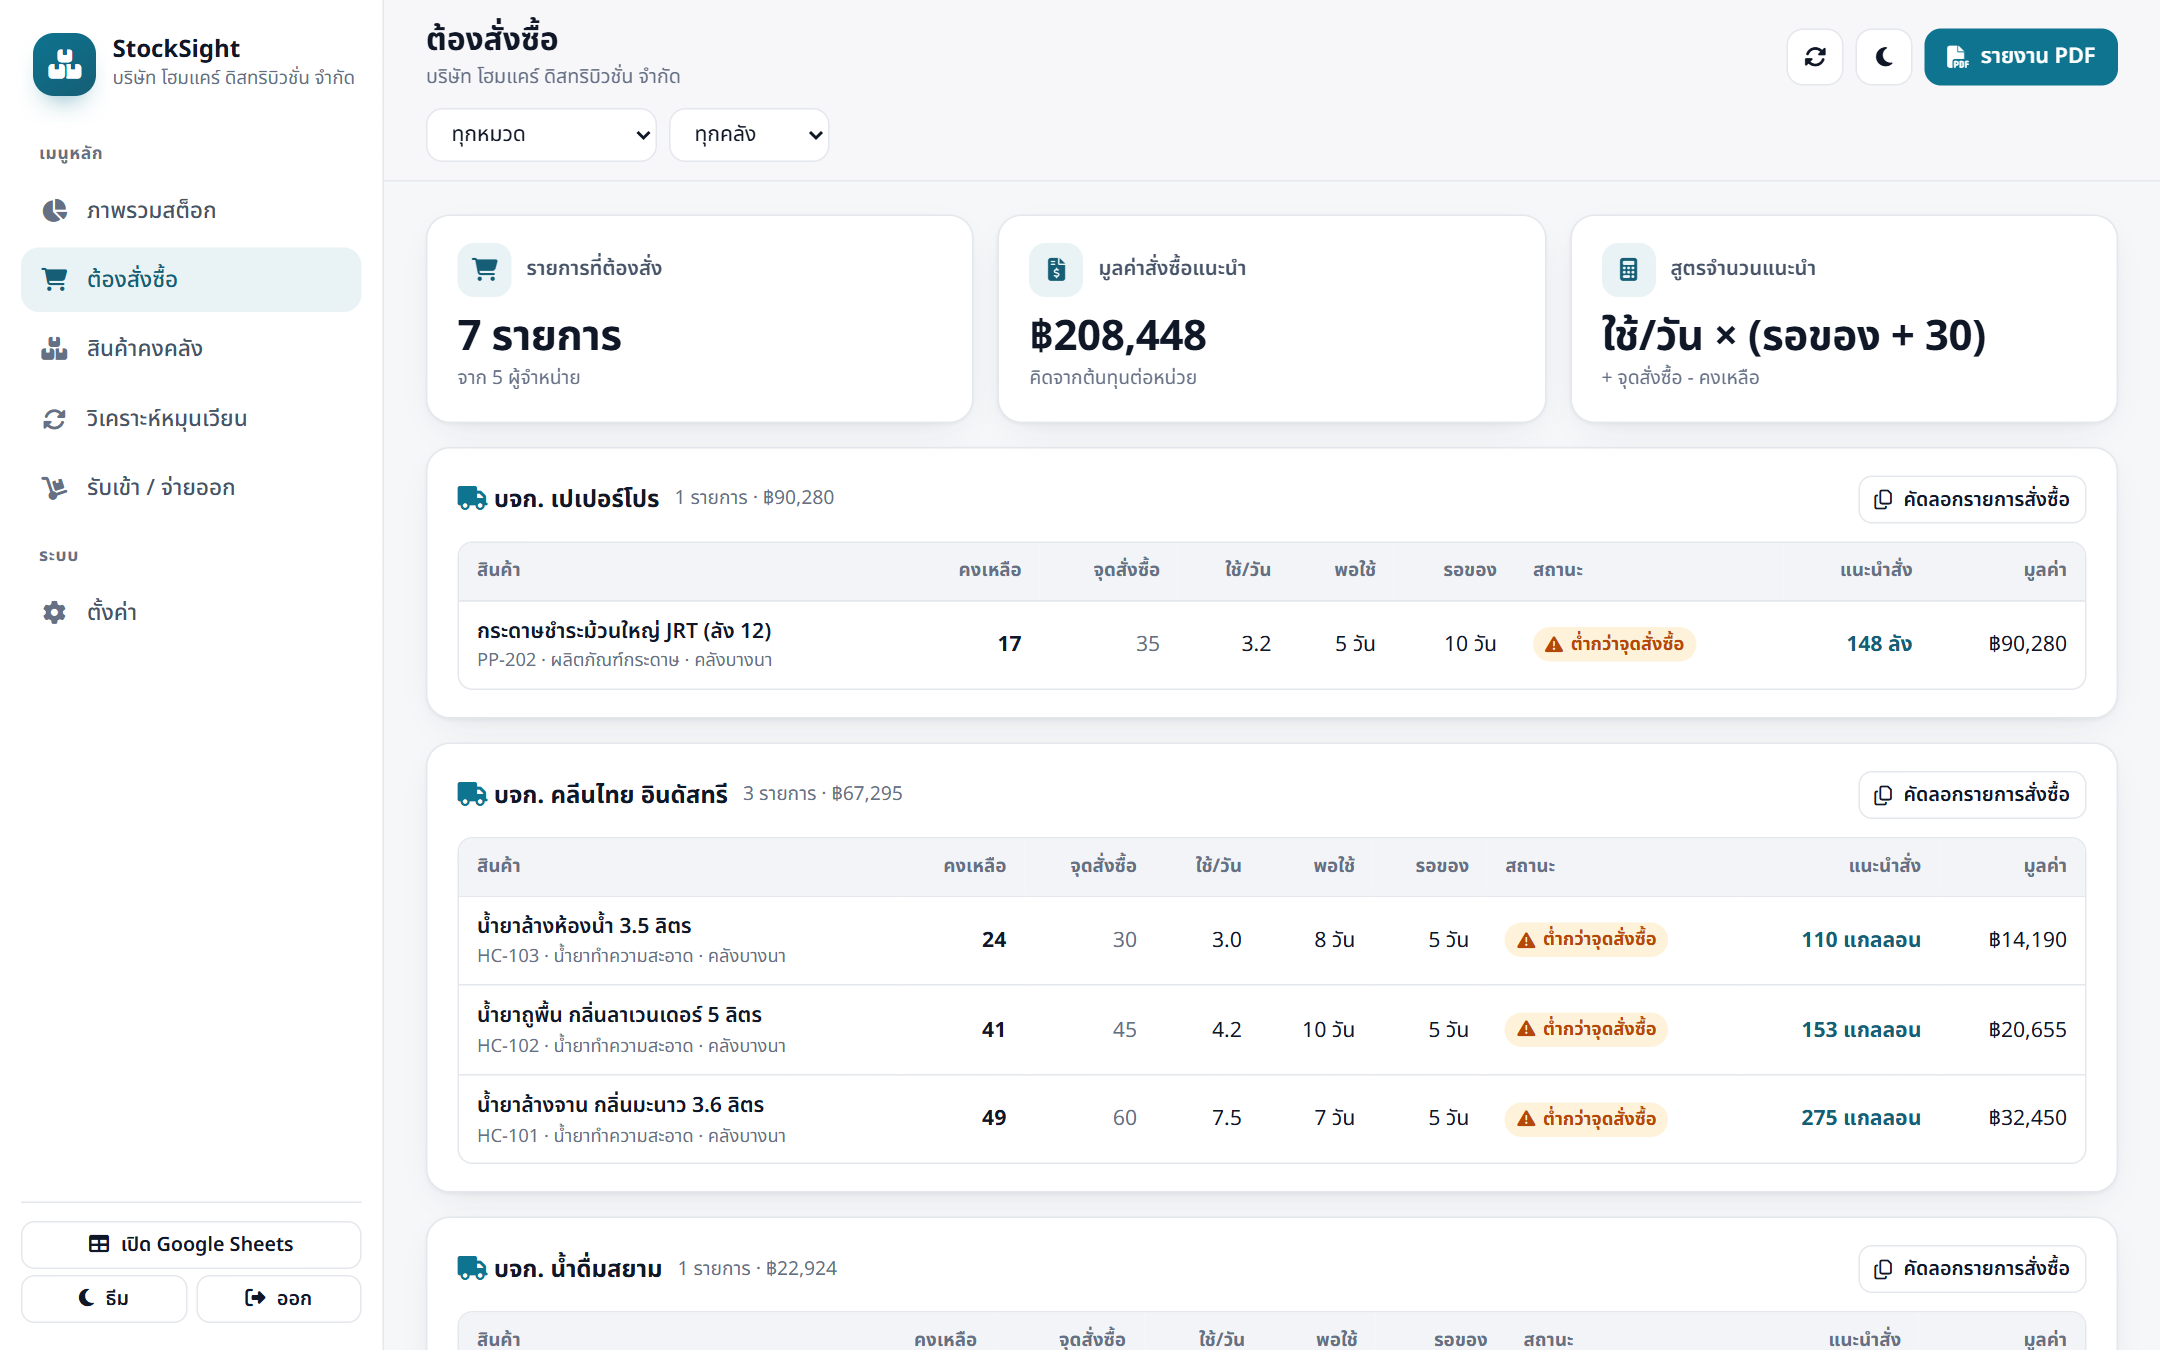Select row น้ำยาล้างห้องน้ำ 3.5 ลิตร

point(1271,940)
